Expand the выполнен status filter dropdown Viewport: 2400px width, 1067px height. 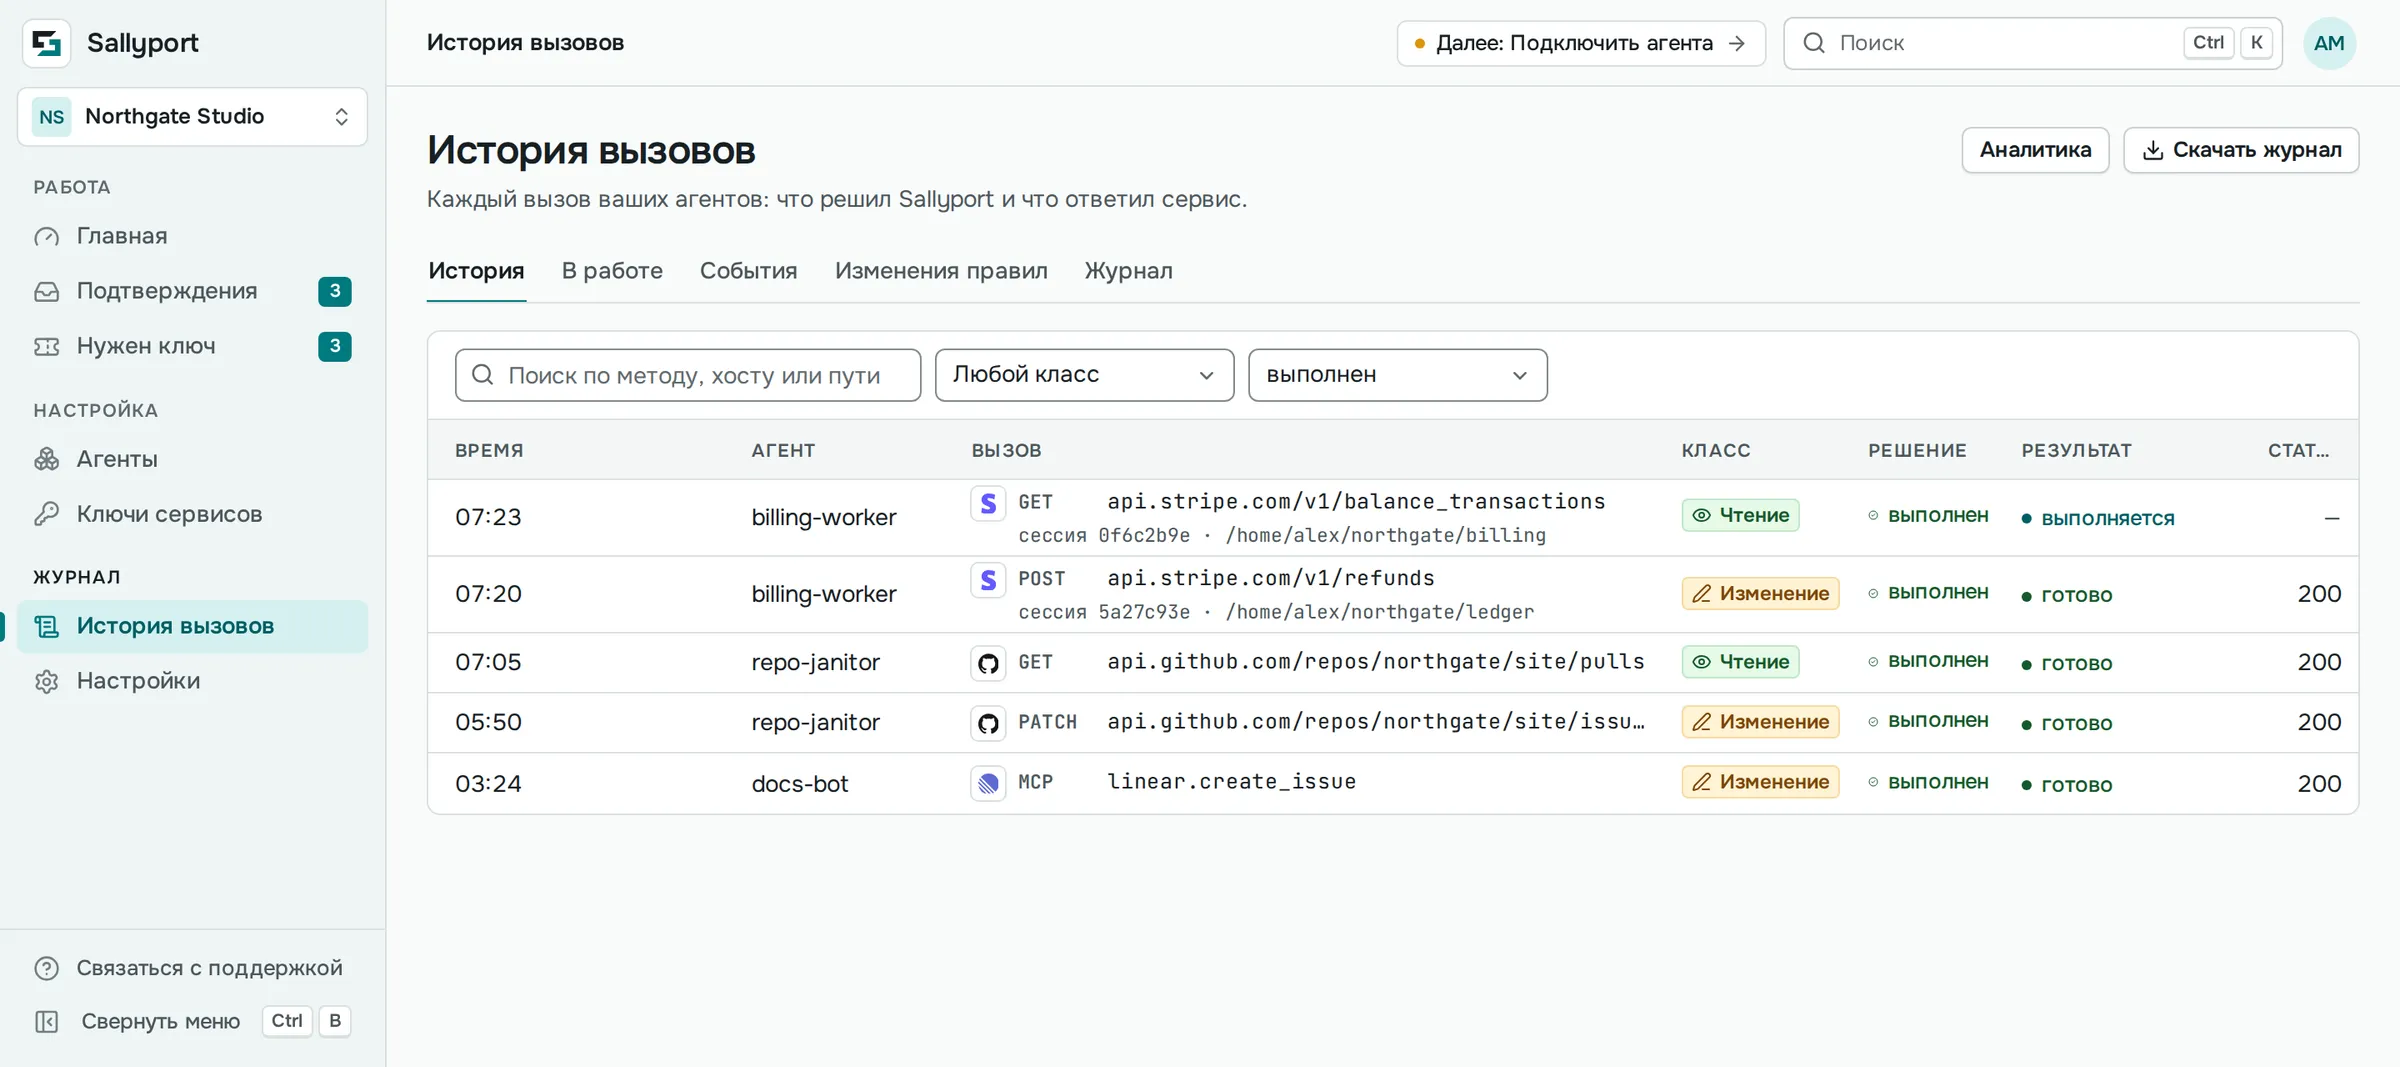click(1397, 375)
